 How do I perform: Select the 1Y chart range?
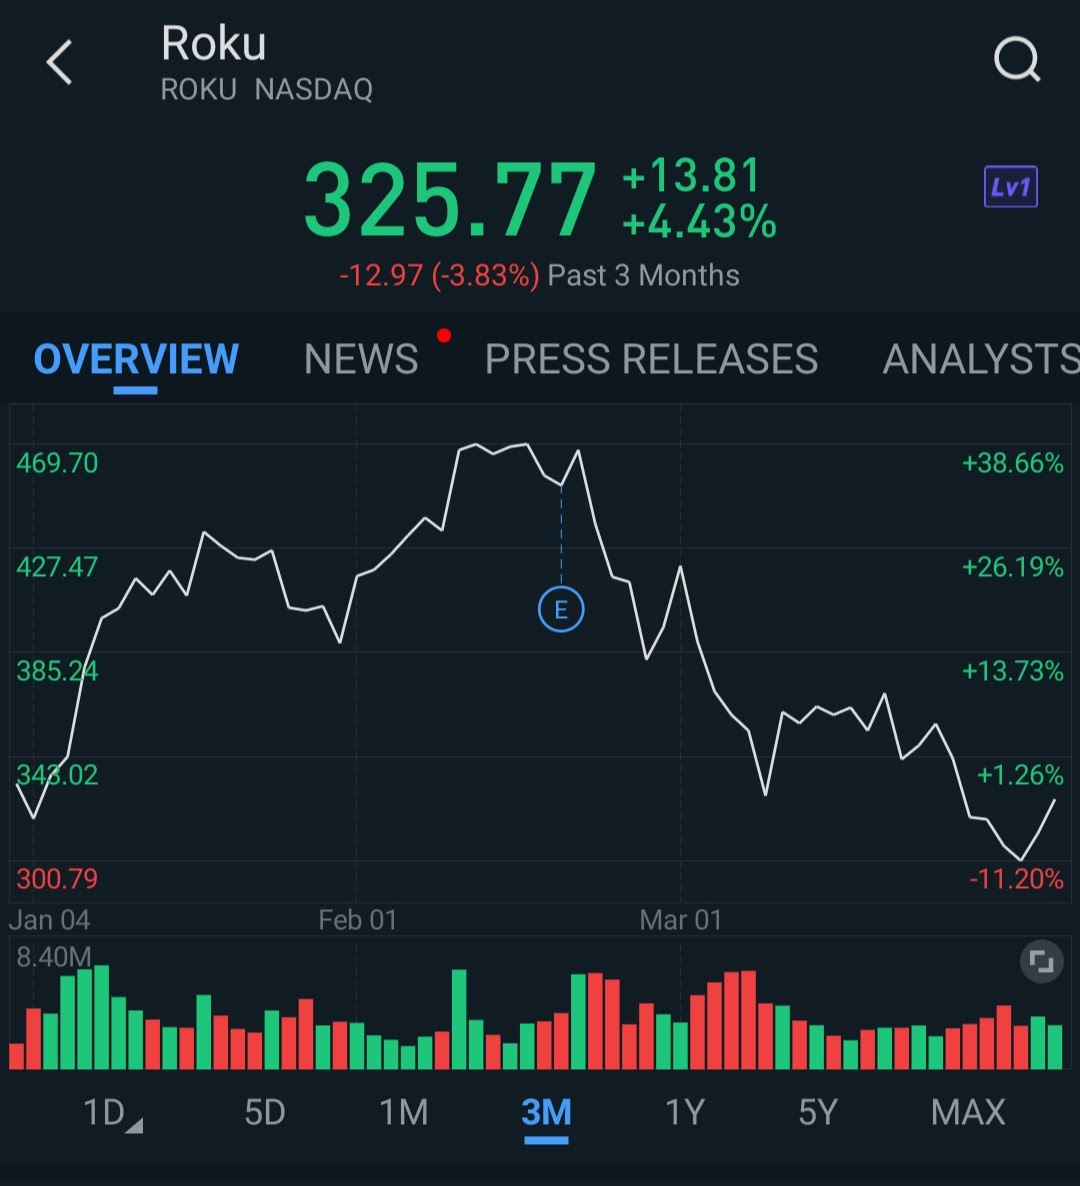click(684, 1113)
